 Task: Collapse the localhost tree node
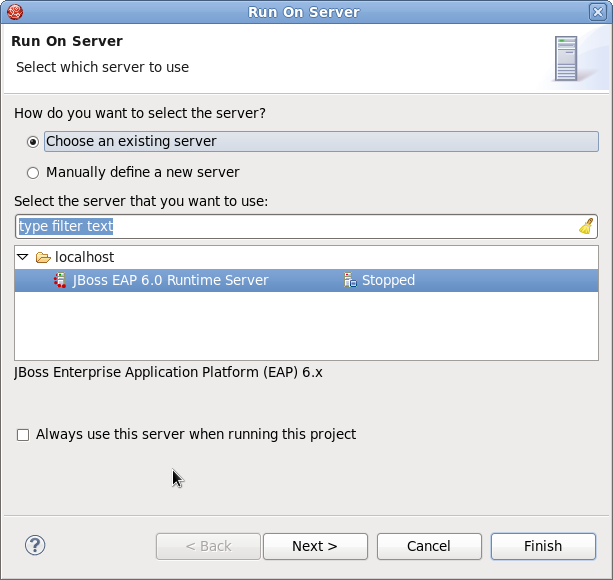pyautogui.click(x=24, y=258)
